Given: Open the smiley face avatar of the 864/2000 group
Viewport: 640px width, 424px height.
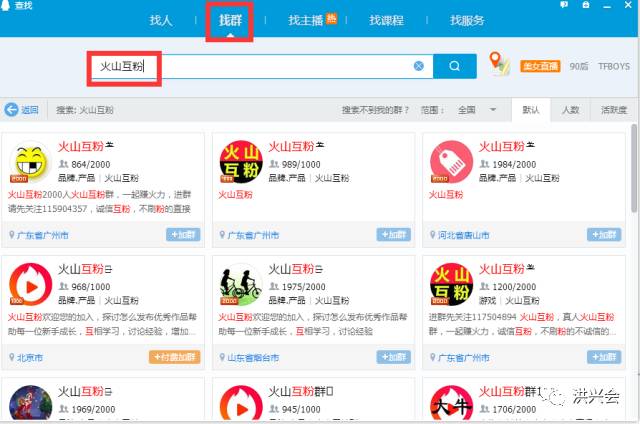Looking at the screenshot, I should pyautogui.click(x=31, y=162).
